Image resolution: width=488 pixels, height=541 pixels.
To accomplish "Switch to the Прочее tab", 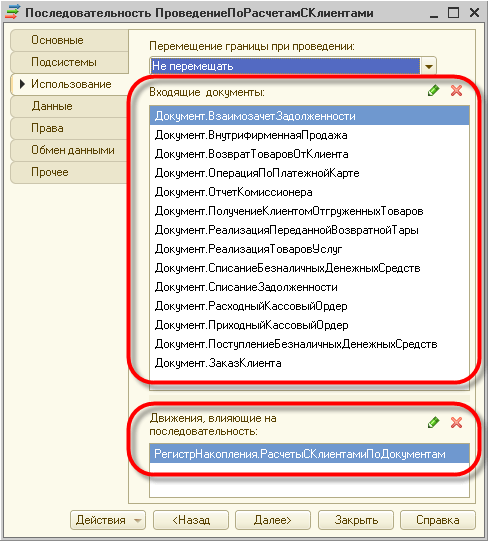I will click(69, 172).
